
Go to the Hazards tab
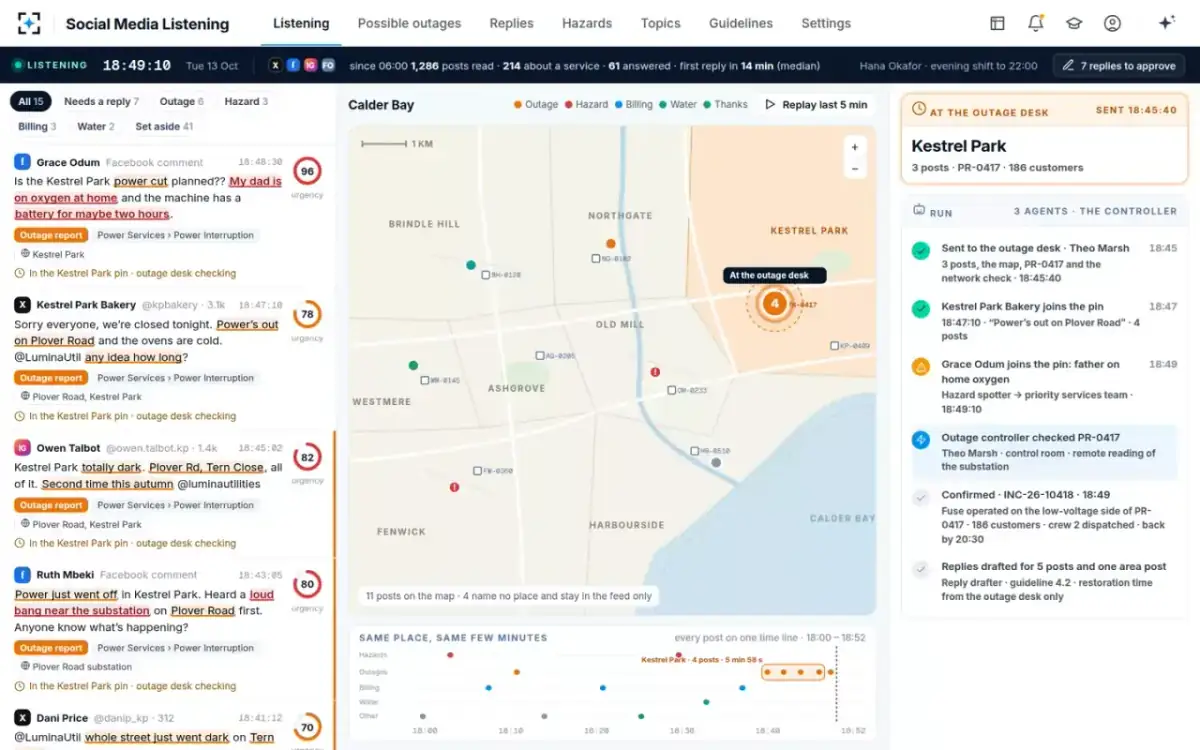click(x=587, y=23)
